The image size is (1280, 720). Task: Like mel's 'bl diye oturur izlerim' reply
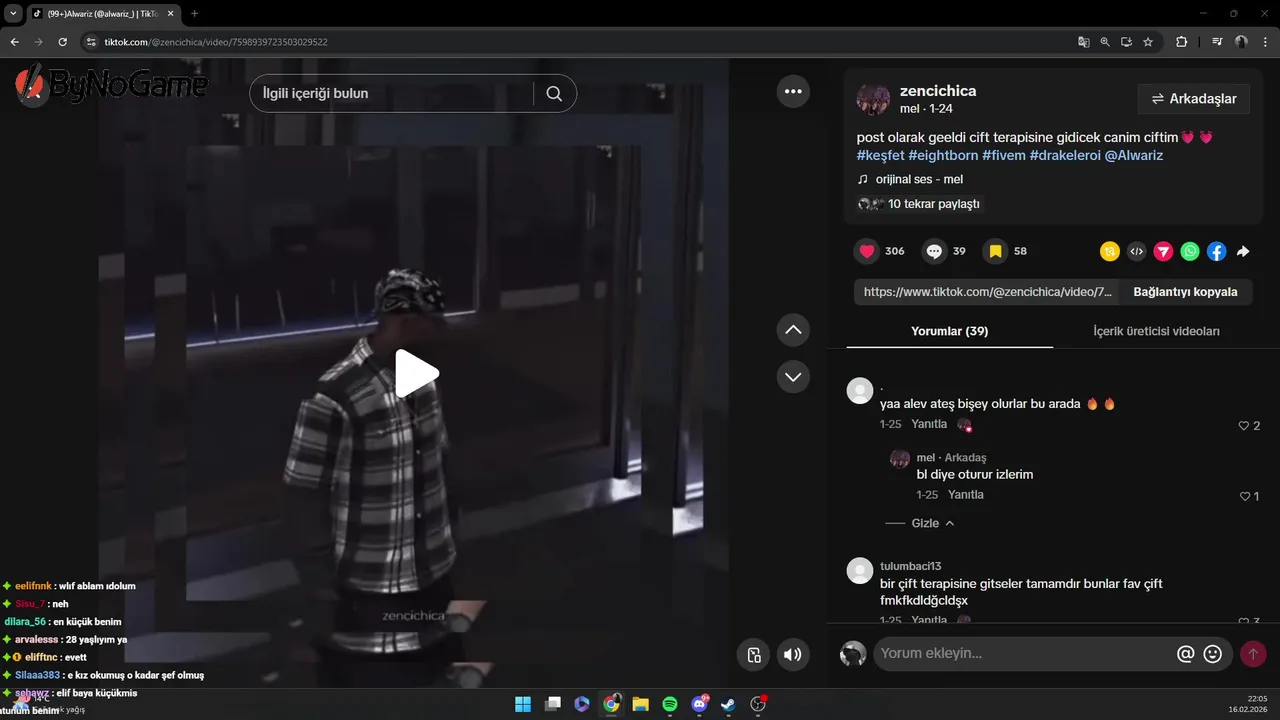pyautogui.click(x=1244, y=496)
